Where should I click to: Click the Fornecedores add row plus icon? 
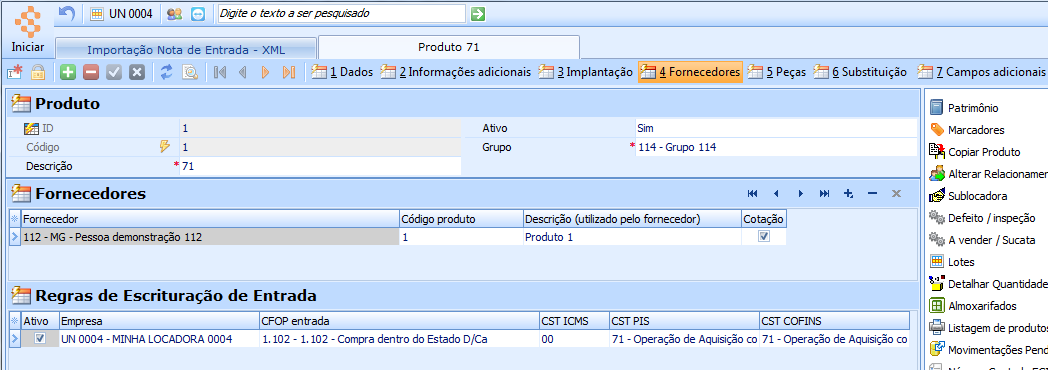849,194
